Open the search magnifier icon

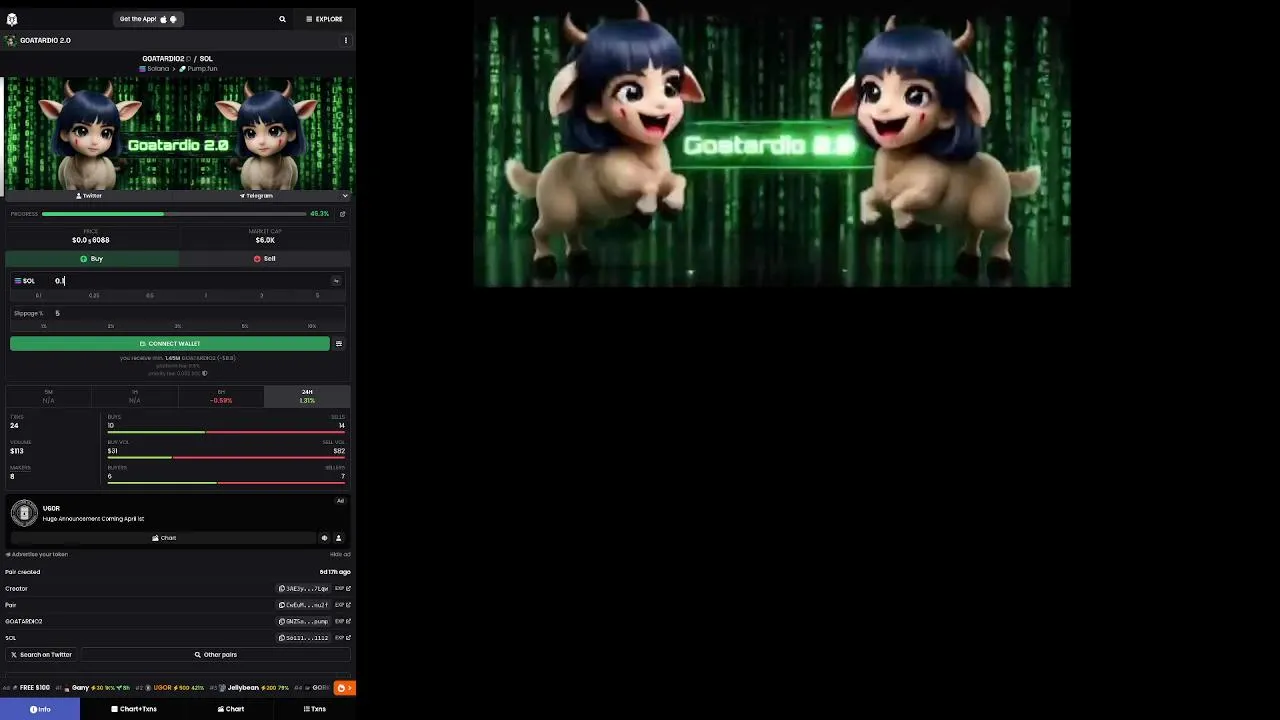click(x=282, y=19)
